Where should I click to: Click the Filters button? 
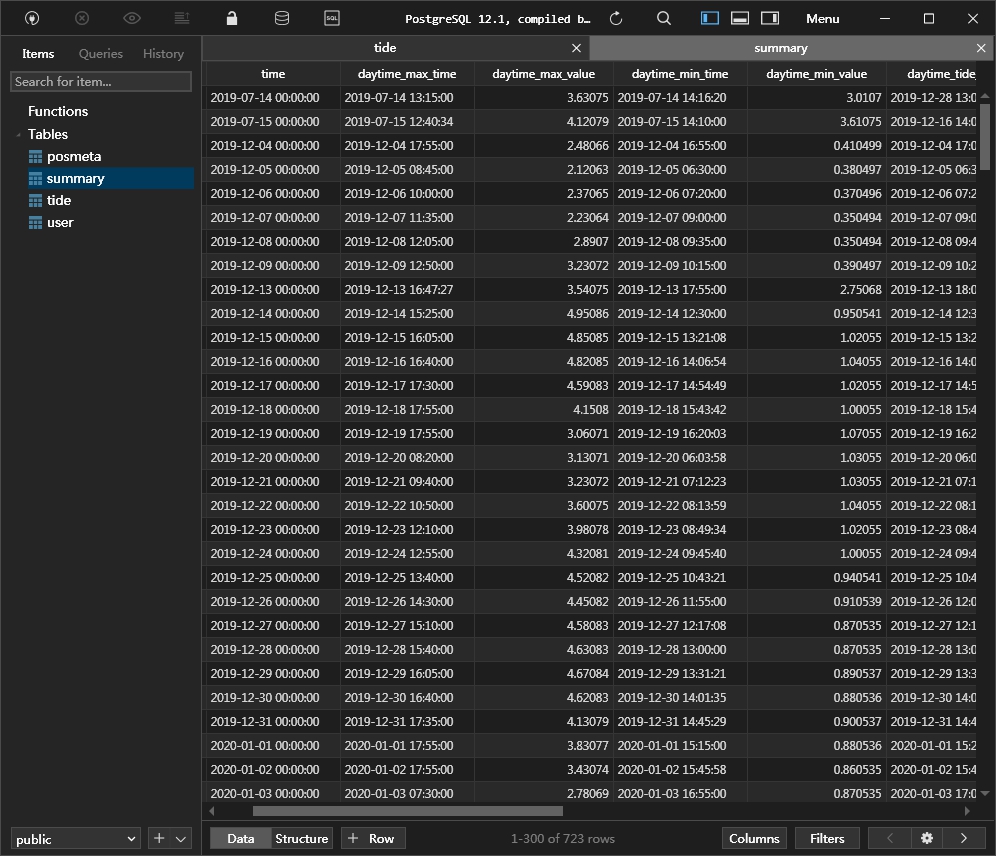coord(827,838)
